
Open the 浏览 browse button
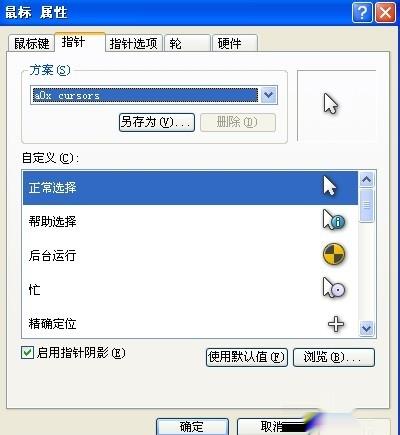[x=334, y=357]
